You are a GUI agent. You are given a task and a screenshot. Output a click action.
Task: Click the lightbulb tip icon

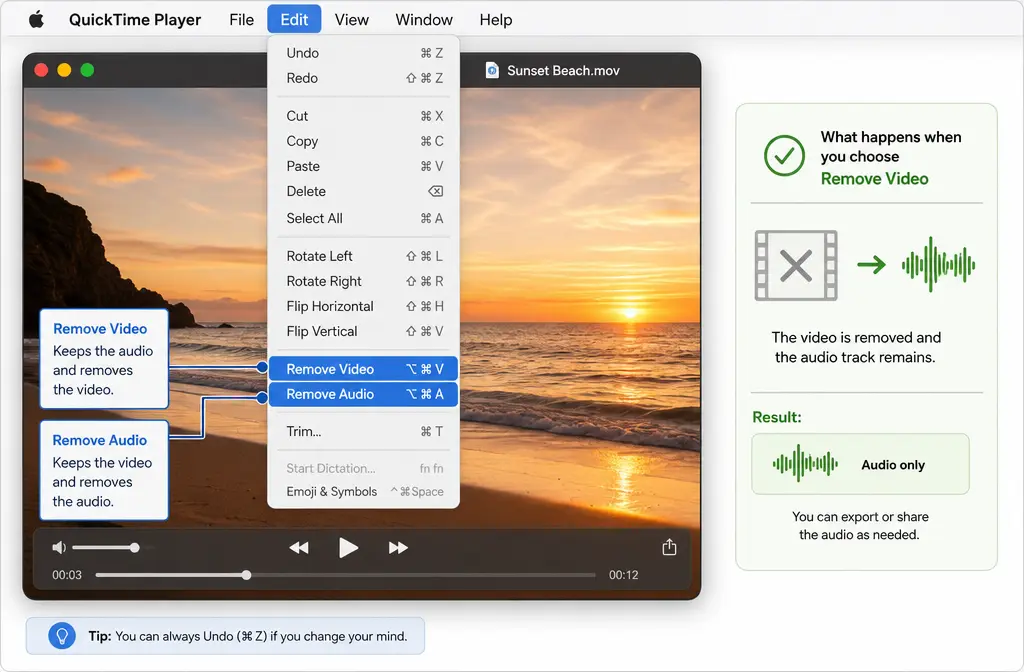pyautogui.click(x=62, y=635)
